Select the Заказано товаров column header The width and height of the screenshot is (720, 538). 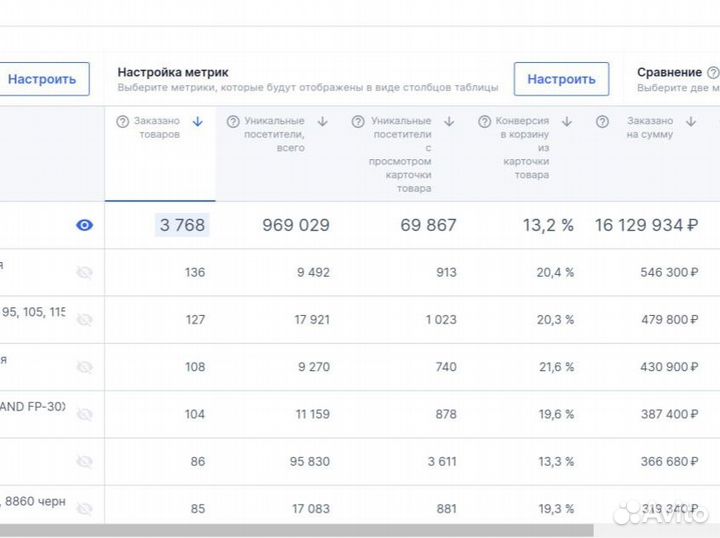(160, 128)
